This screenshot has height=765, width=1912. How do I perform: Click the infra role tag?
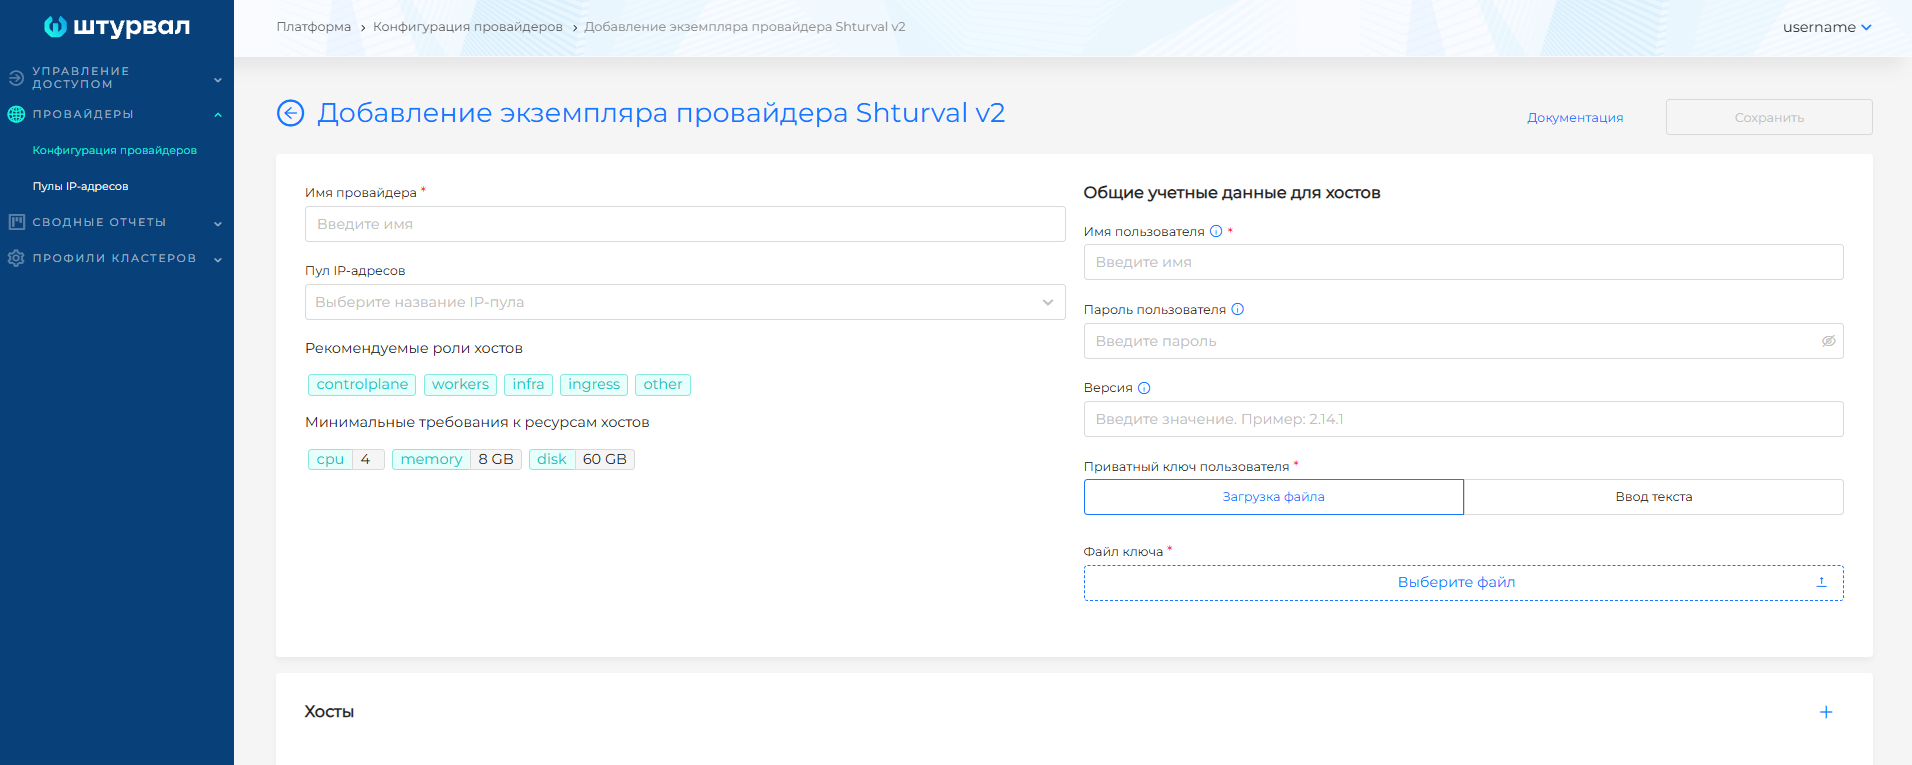click(x=528, y=384)
